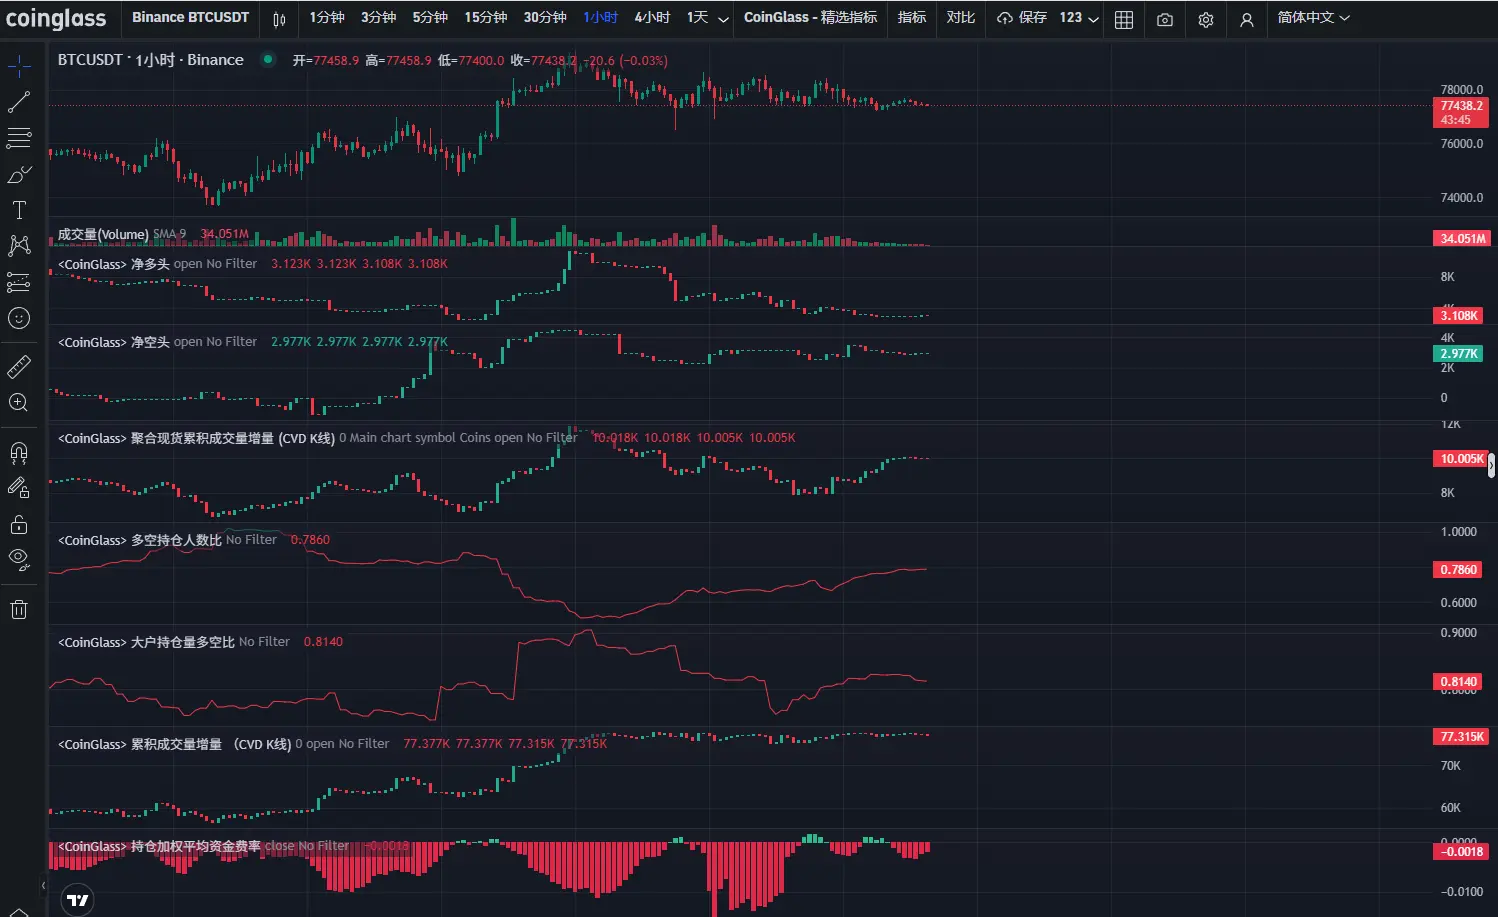The height and width of the screenshot is (917, 1498).
Task: Click the coinglass logo
Action: coord(56,18)
